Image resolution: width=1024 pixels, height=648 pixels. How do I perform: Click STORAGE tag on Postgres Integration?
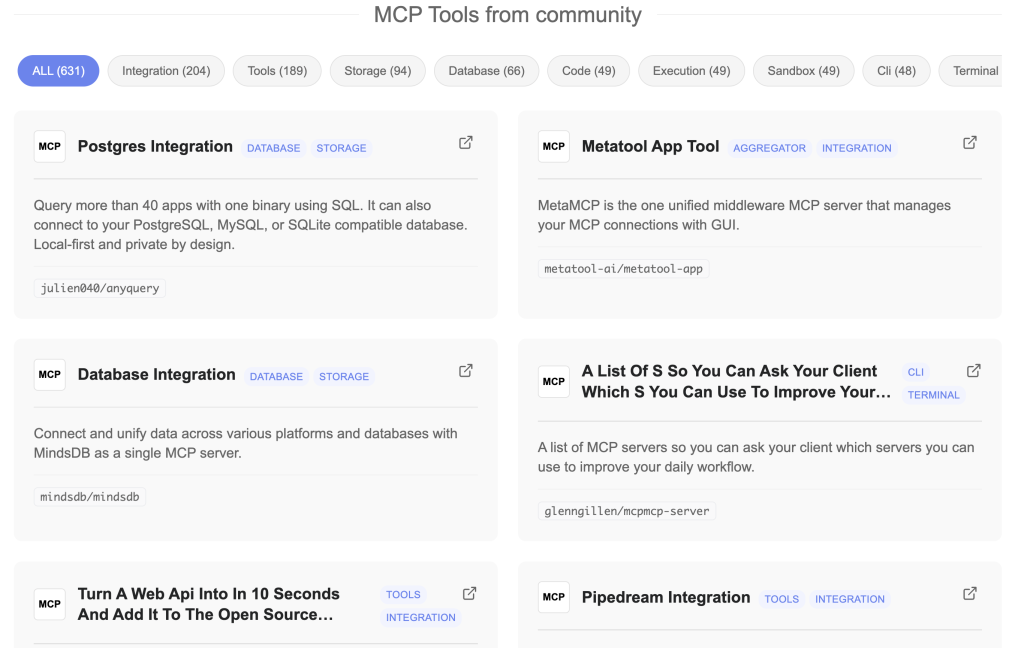[342, 148]
